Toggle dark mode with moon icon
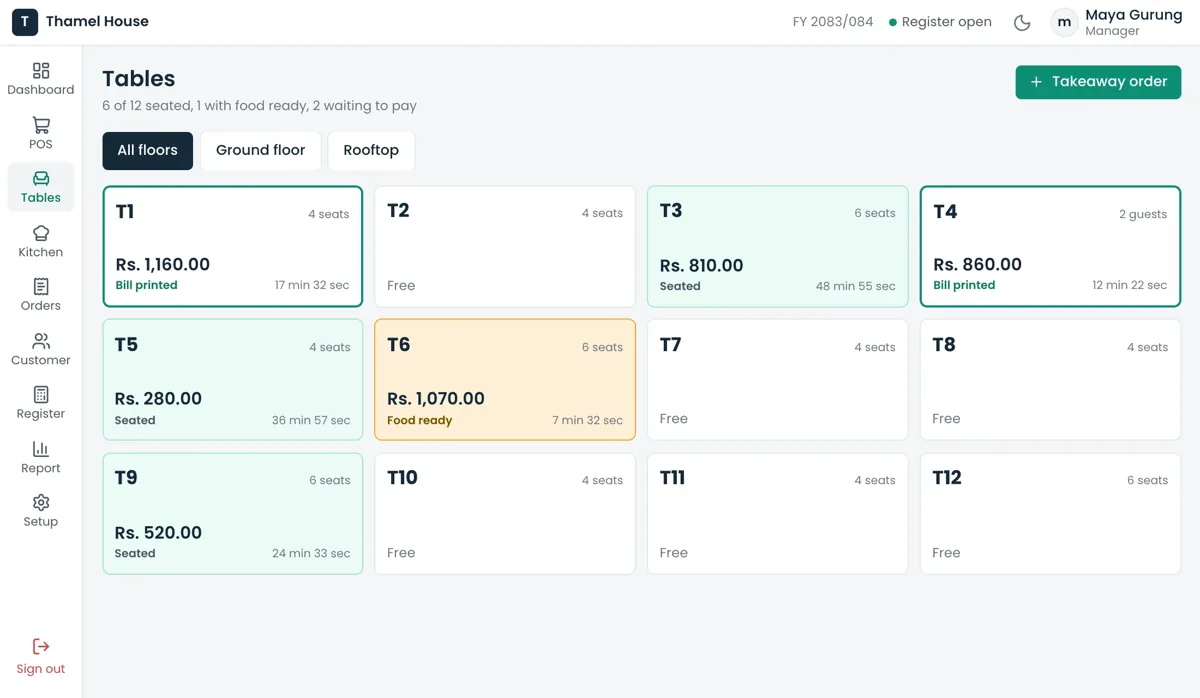Viewport: 1200px width, 698px height. coord(1022,22)
